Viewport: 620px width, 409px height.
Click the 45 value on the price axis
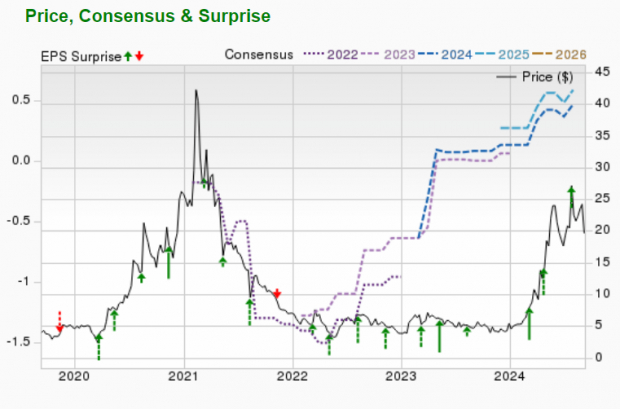[602, 71]
